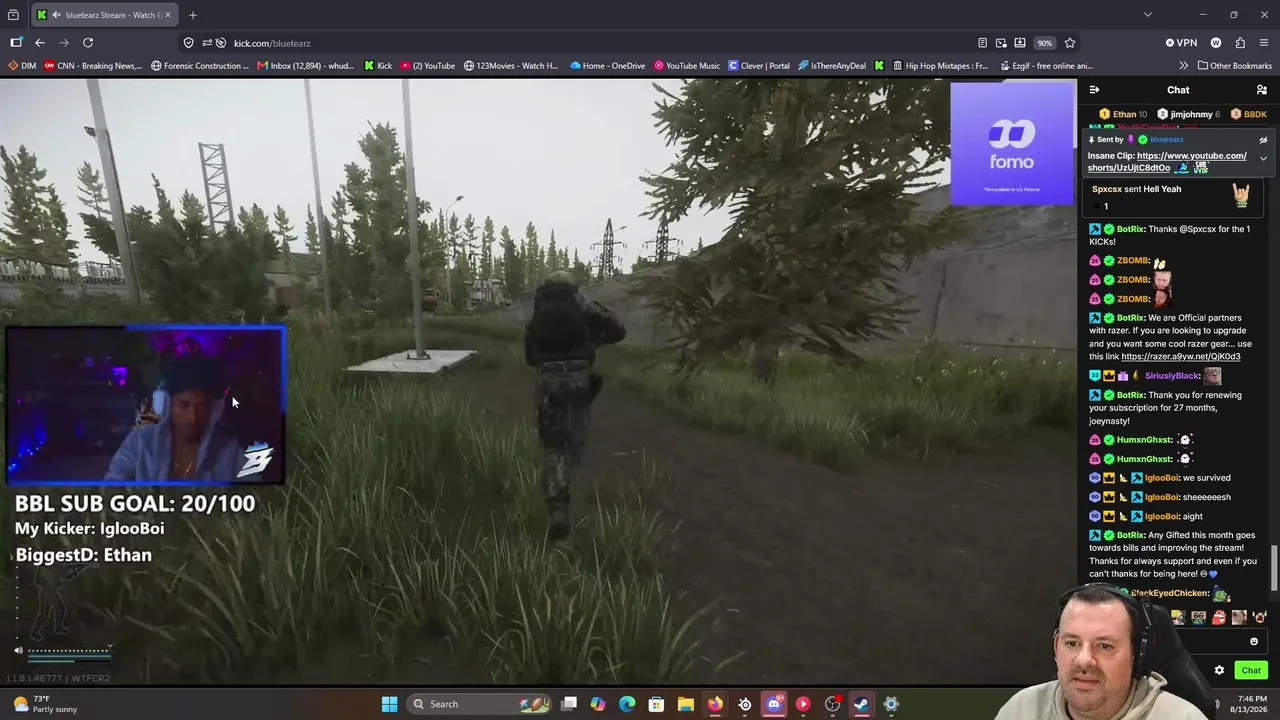This screenshot has height=720, width=1280.
Task: Open the chat user list icon
Action: [1262, 90]
